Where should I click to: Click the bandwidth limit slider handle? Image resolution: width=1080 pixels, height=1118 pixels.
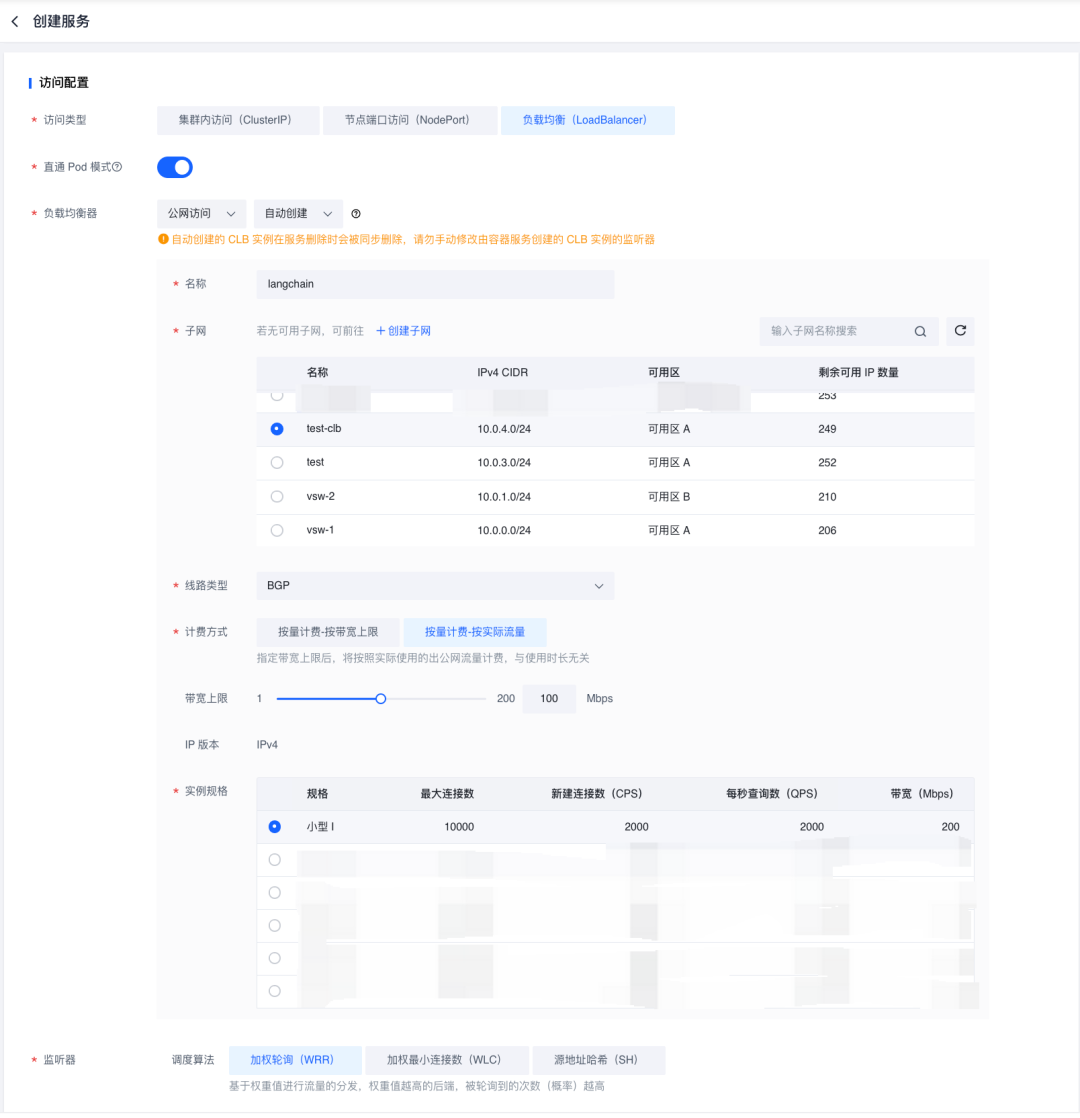pos(381,699)
